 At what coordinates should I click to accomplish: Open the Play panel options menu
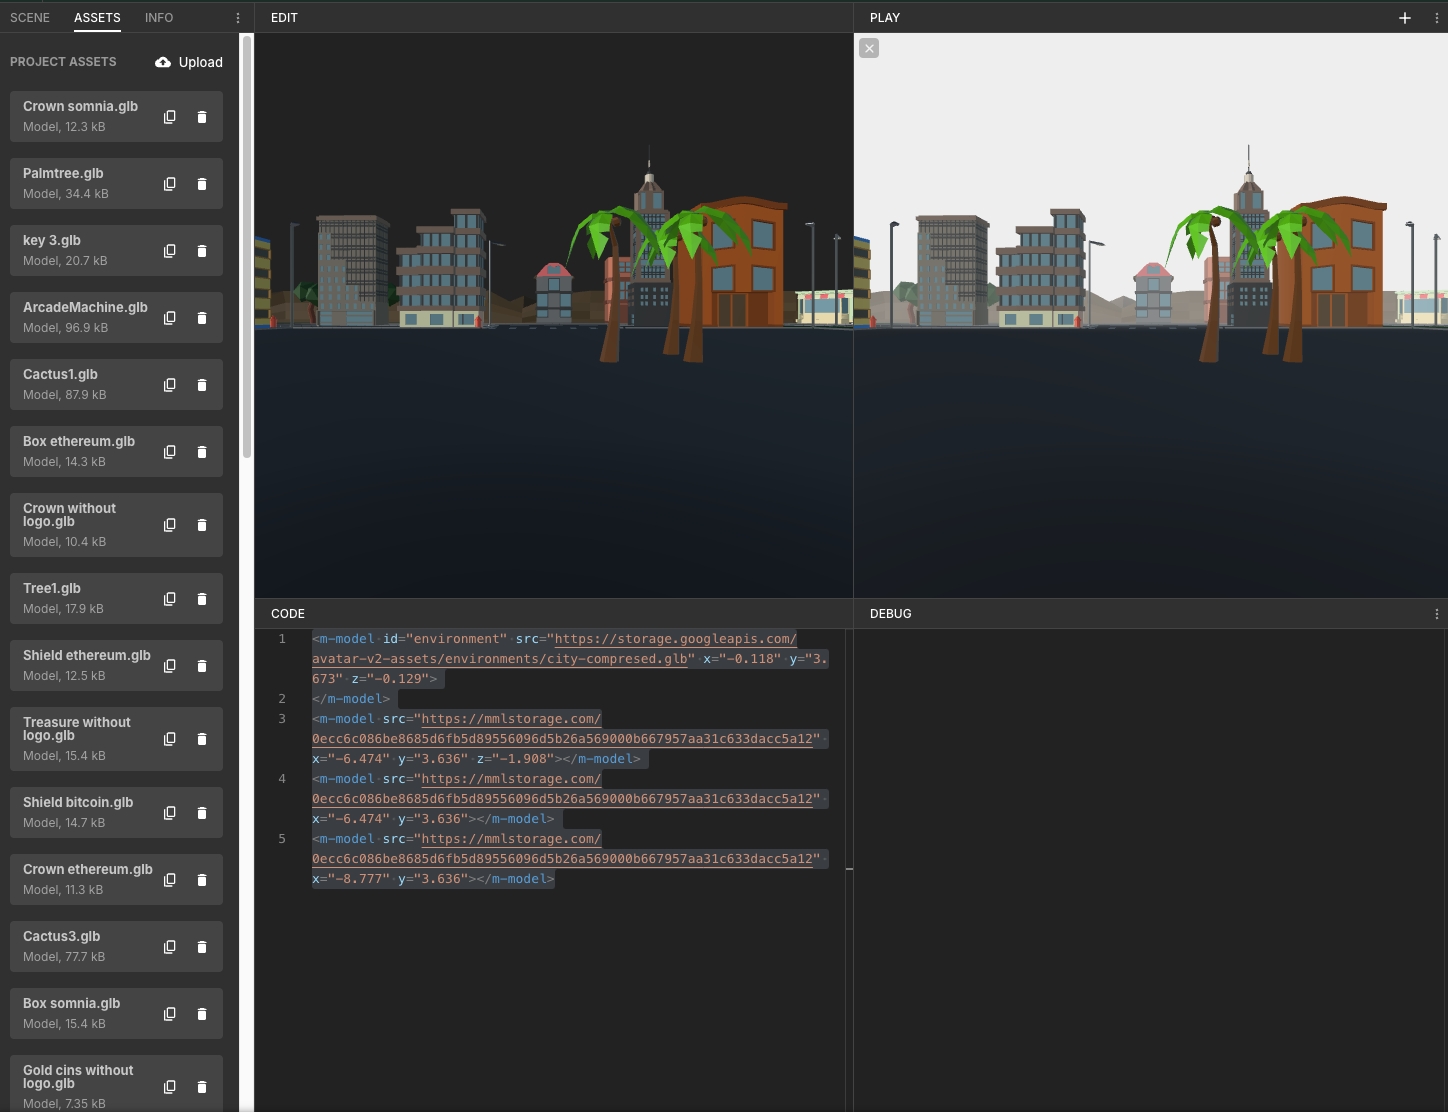click(x=1437, y=18)
